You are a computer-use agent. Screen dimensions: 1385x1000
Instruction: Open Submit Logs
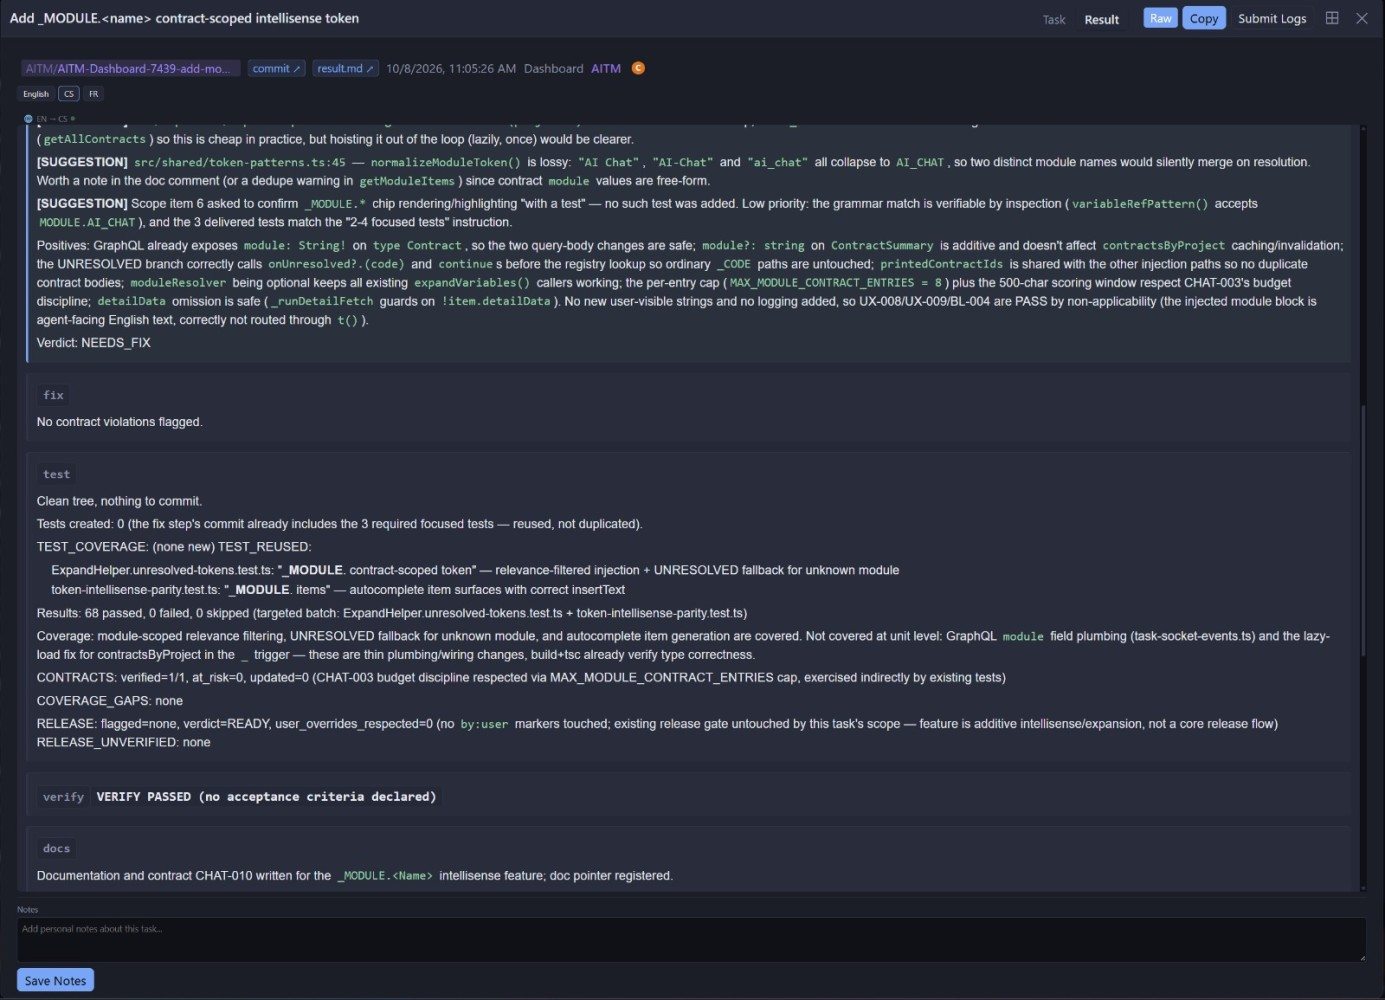coord(1272,18)
